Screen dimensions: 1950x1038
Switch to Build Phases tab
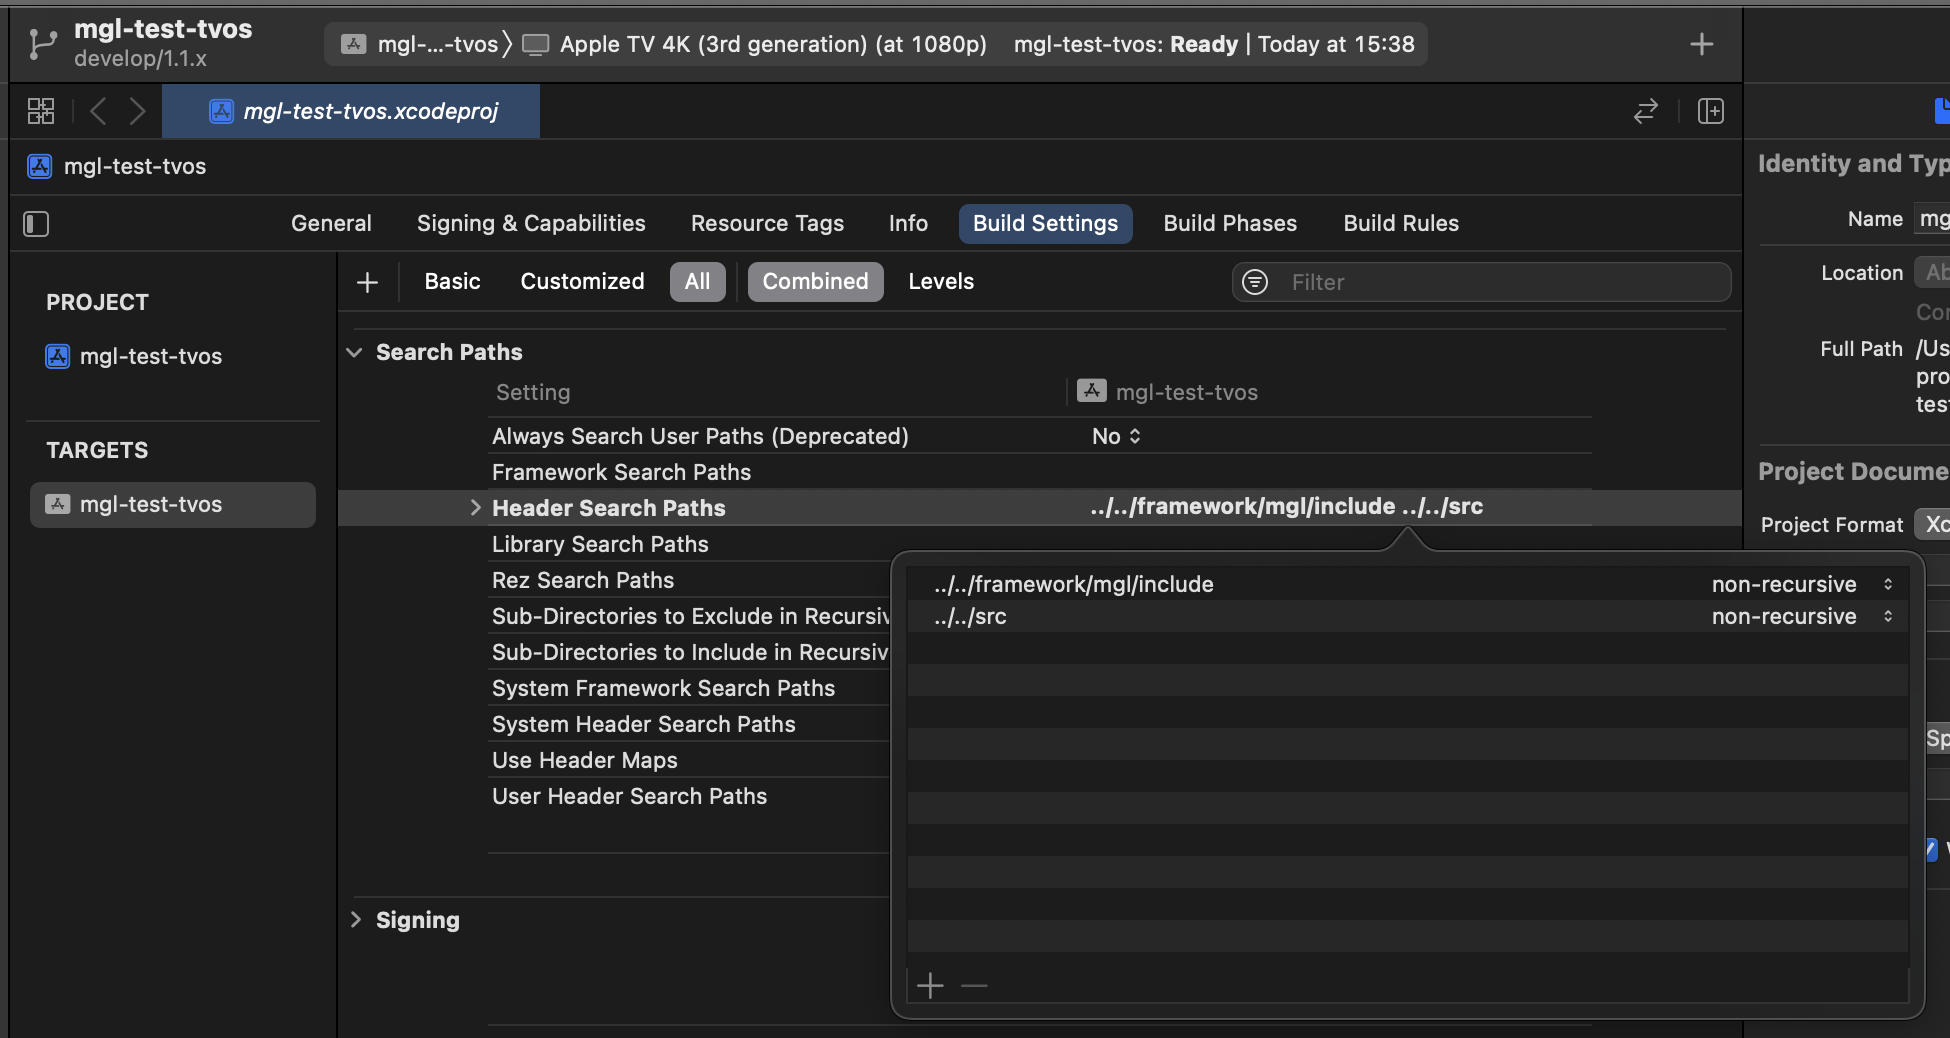point(1230,223)
